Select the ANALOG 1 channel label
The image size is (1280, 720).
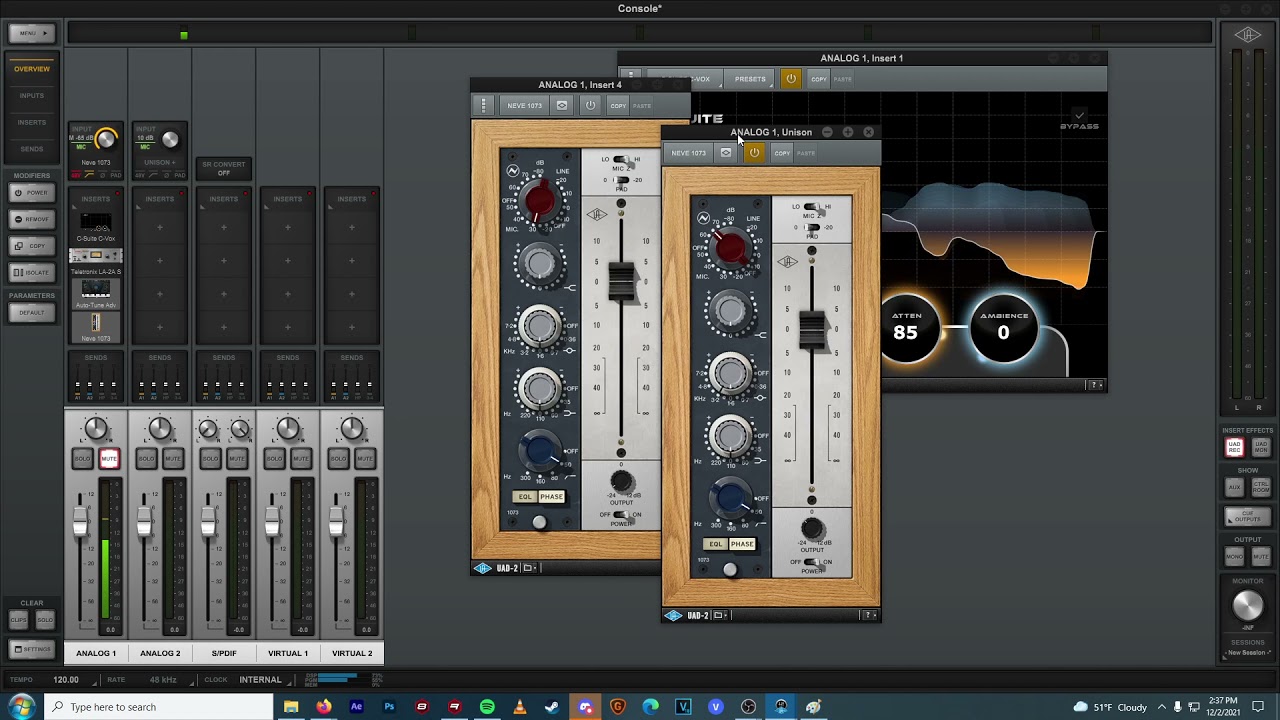(x=96, y=653)
